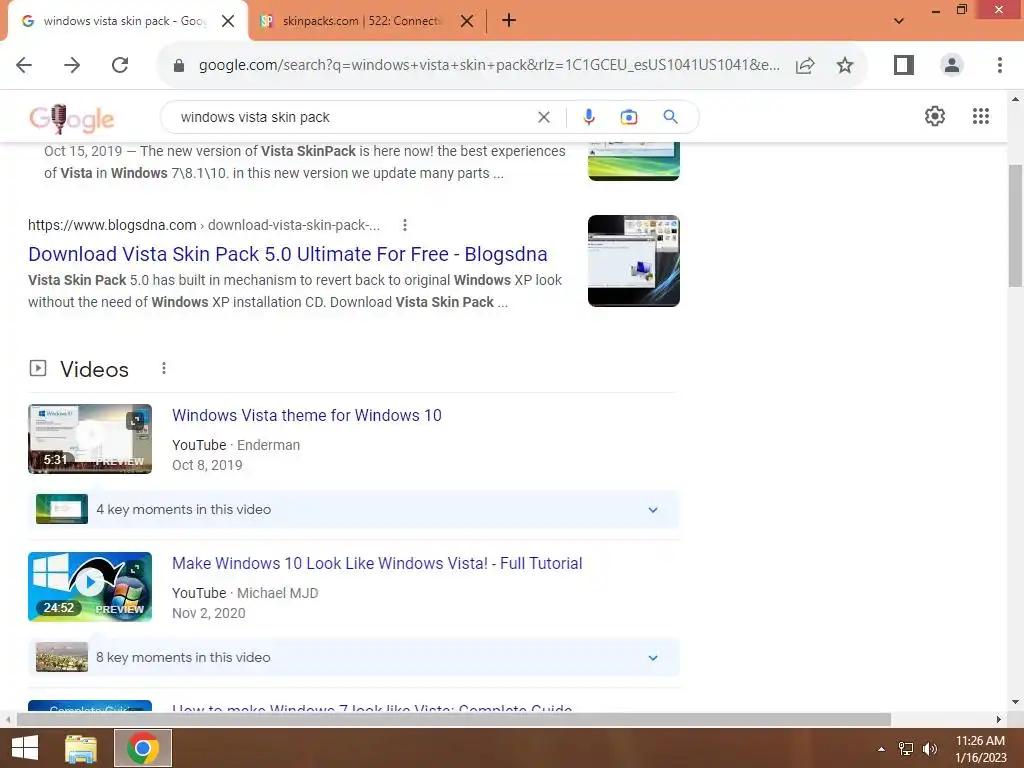Show hidden system tray icons
1024x768 pixels.
pyautogui.click(x=881, y=749)
